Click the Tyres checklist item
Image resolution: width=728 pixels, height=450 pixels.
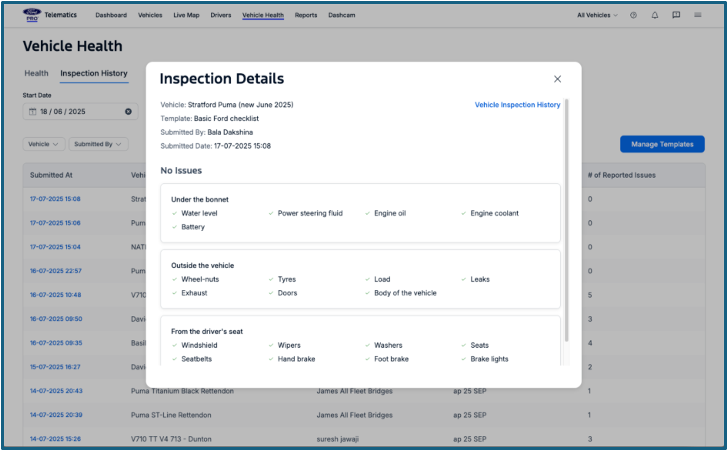click(282, 279)
